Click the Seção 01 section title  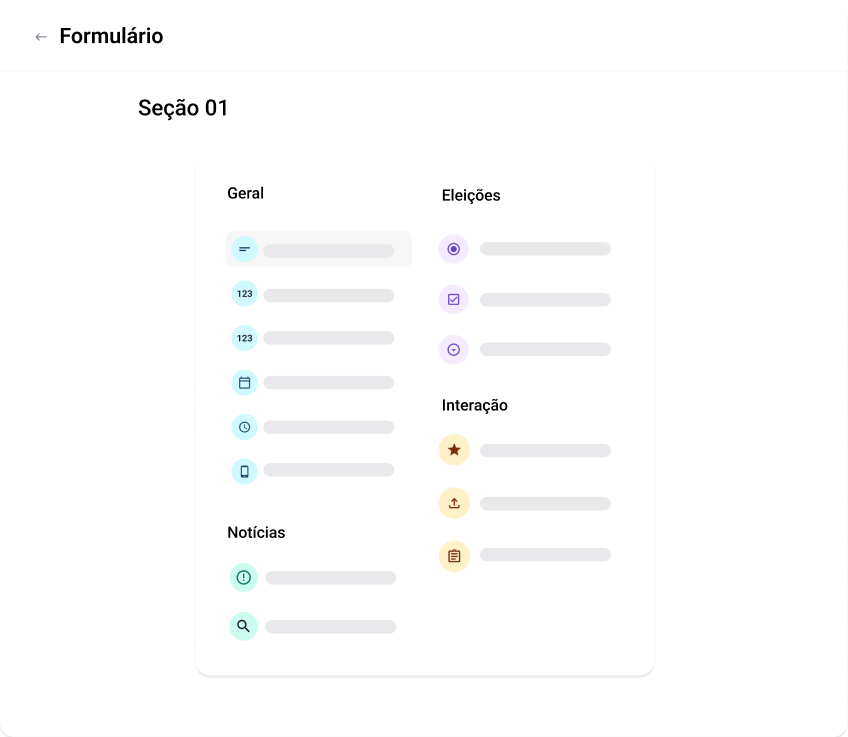(183, 108)
